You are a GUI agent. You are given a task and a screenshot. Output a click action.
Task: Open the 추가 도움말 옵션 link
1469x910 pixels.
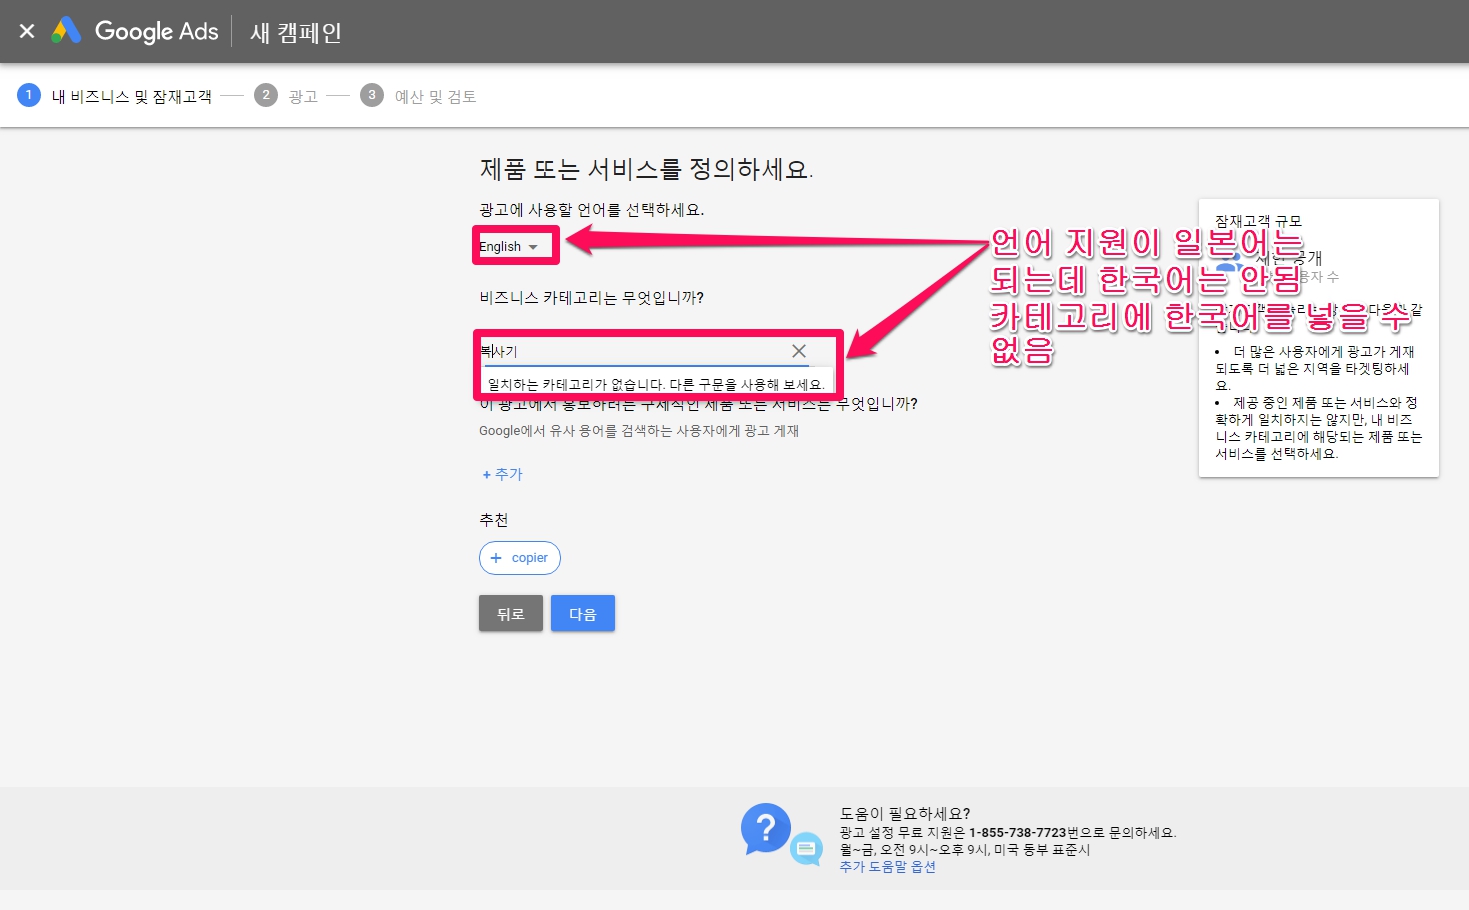point(887,867)
